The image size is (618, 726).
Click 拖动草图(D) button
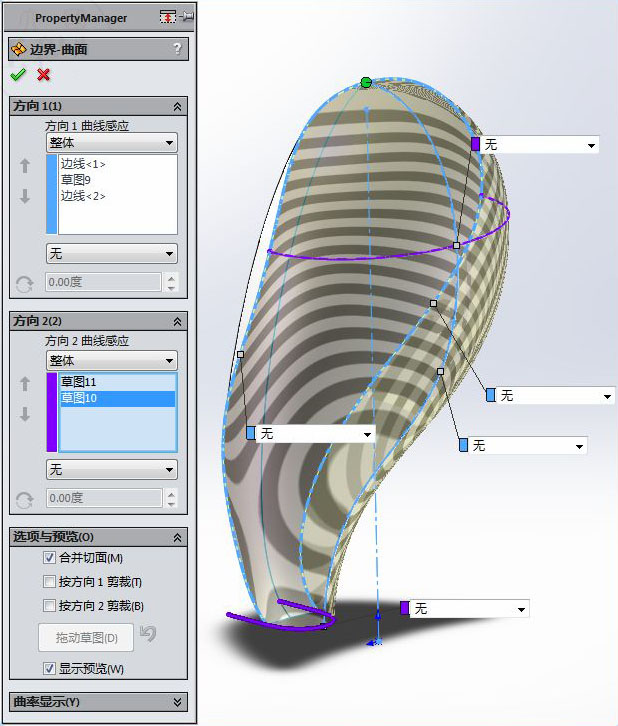(86, 638)
